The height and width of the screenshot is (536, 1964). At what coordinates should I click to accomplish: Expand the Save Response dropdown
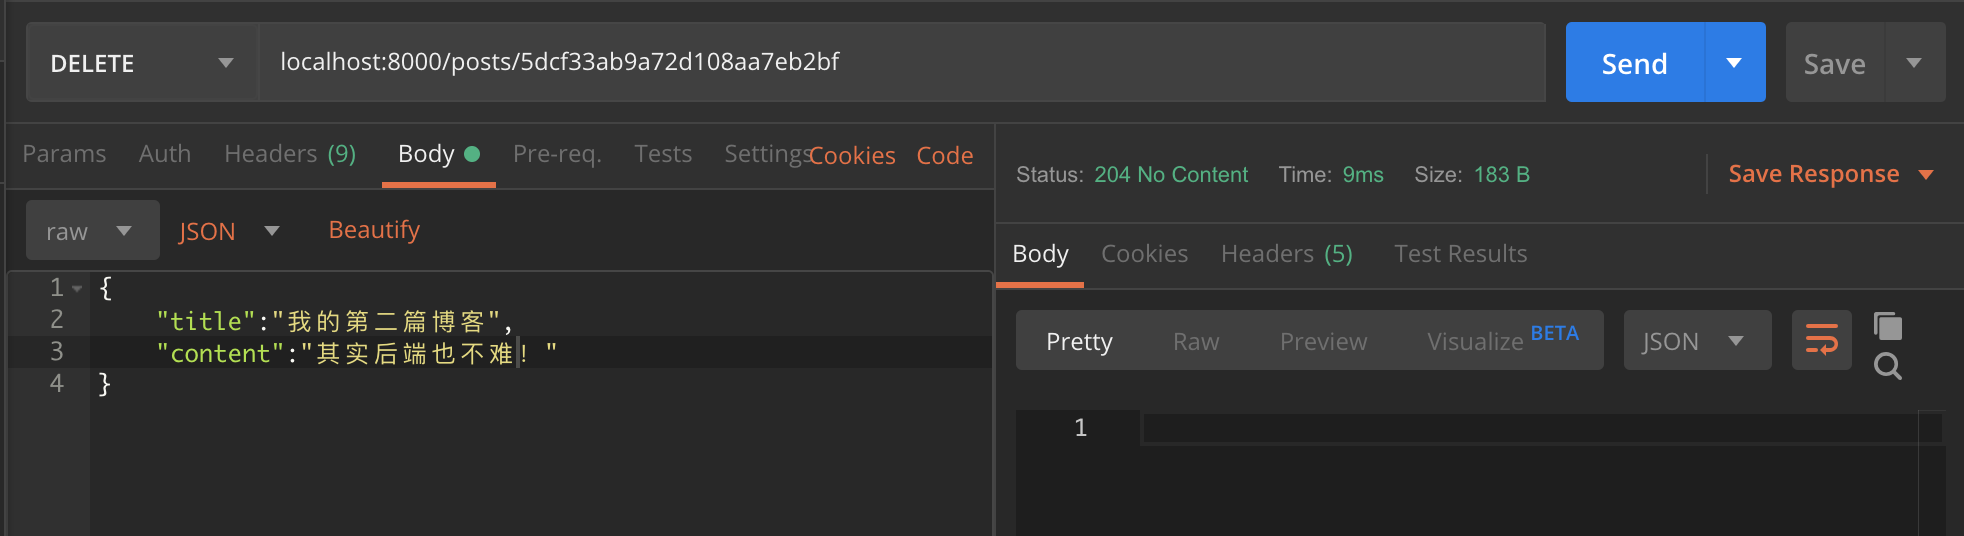[x=1926, y=174]
